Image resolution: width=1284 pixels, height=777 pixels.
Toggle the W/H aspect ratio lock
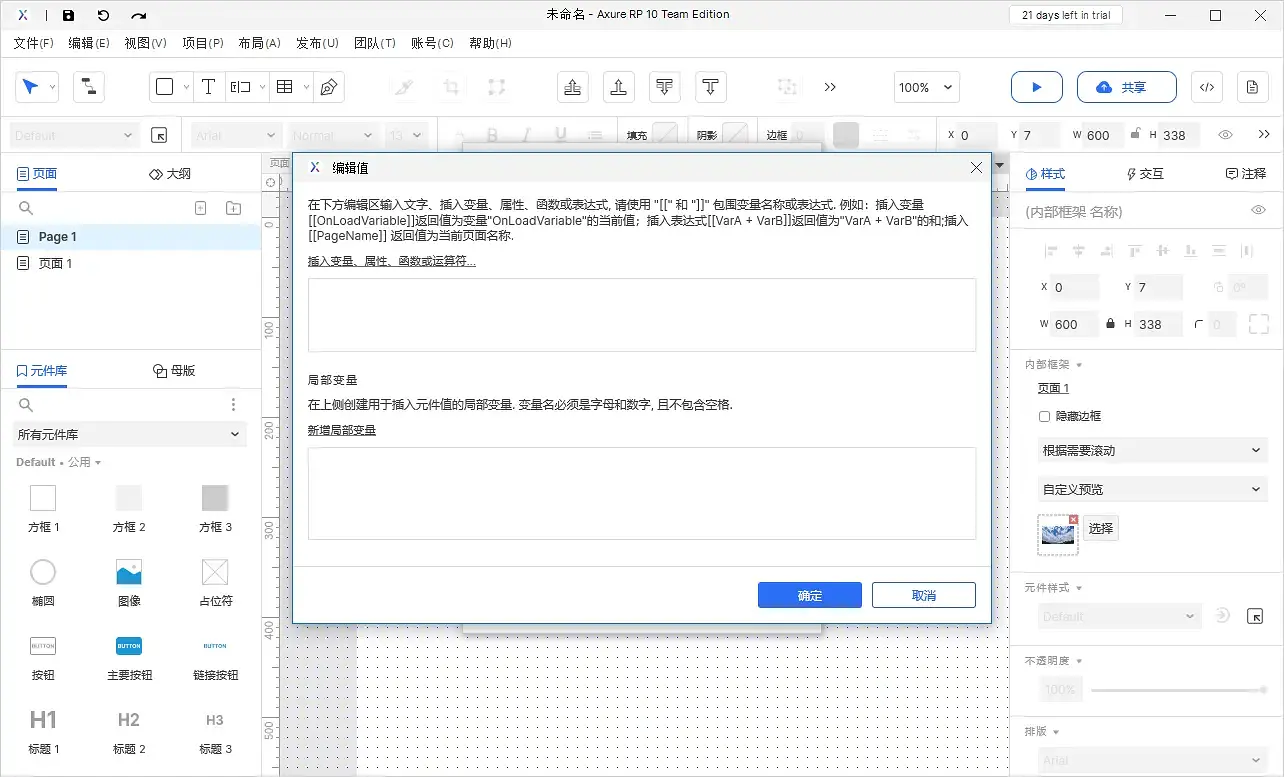1110,323
